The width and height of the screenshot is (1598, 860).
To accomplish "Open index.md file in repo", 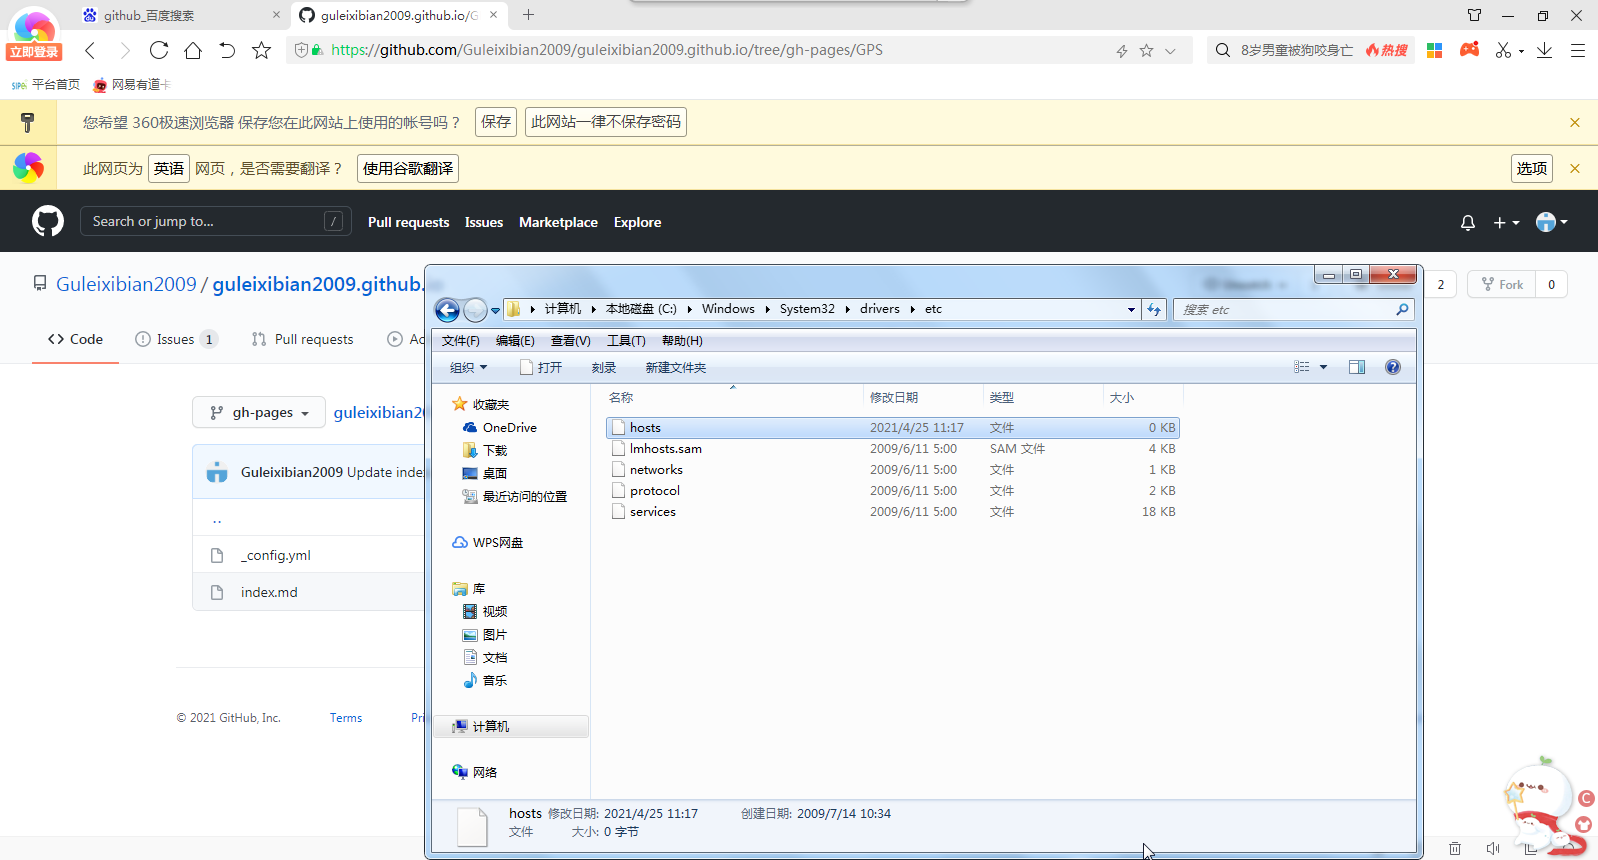I will (x=269, y=592).
